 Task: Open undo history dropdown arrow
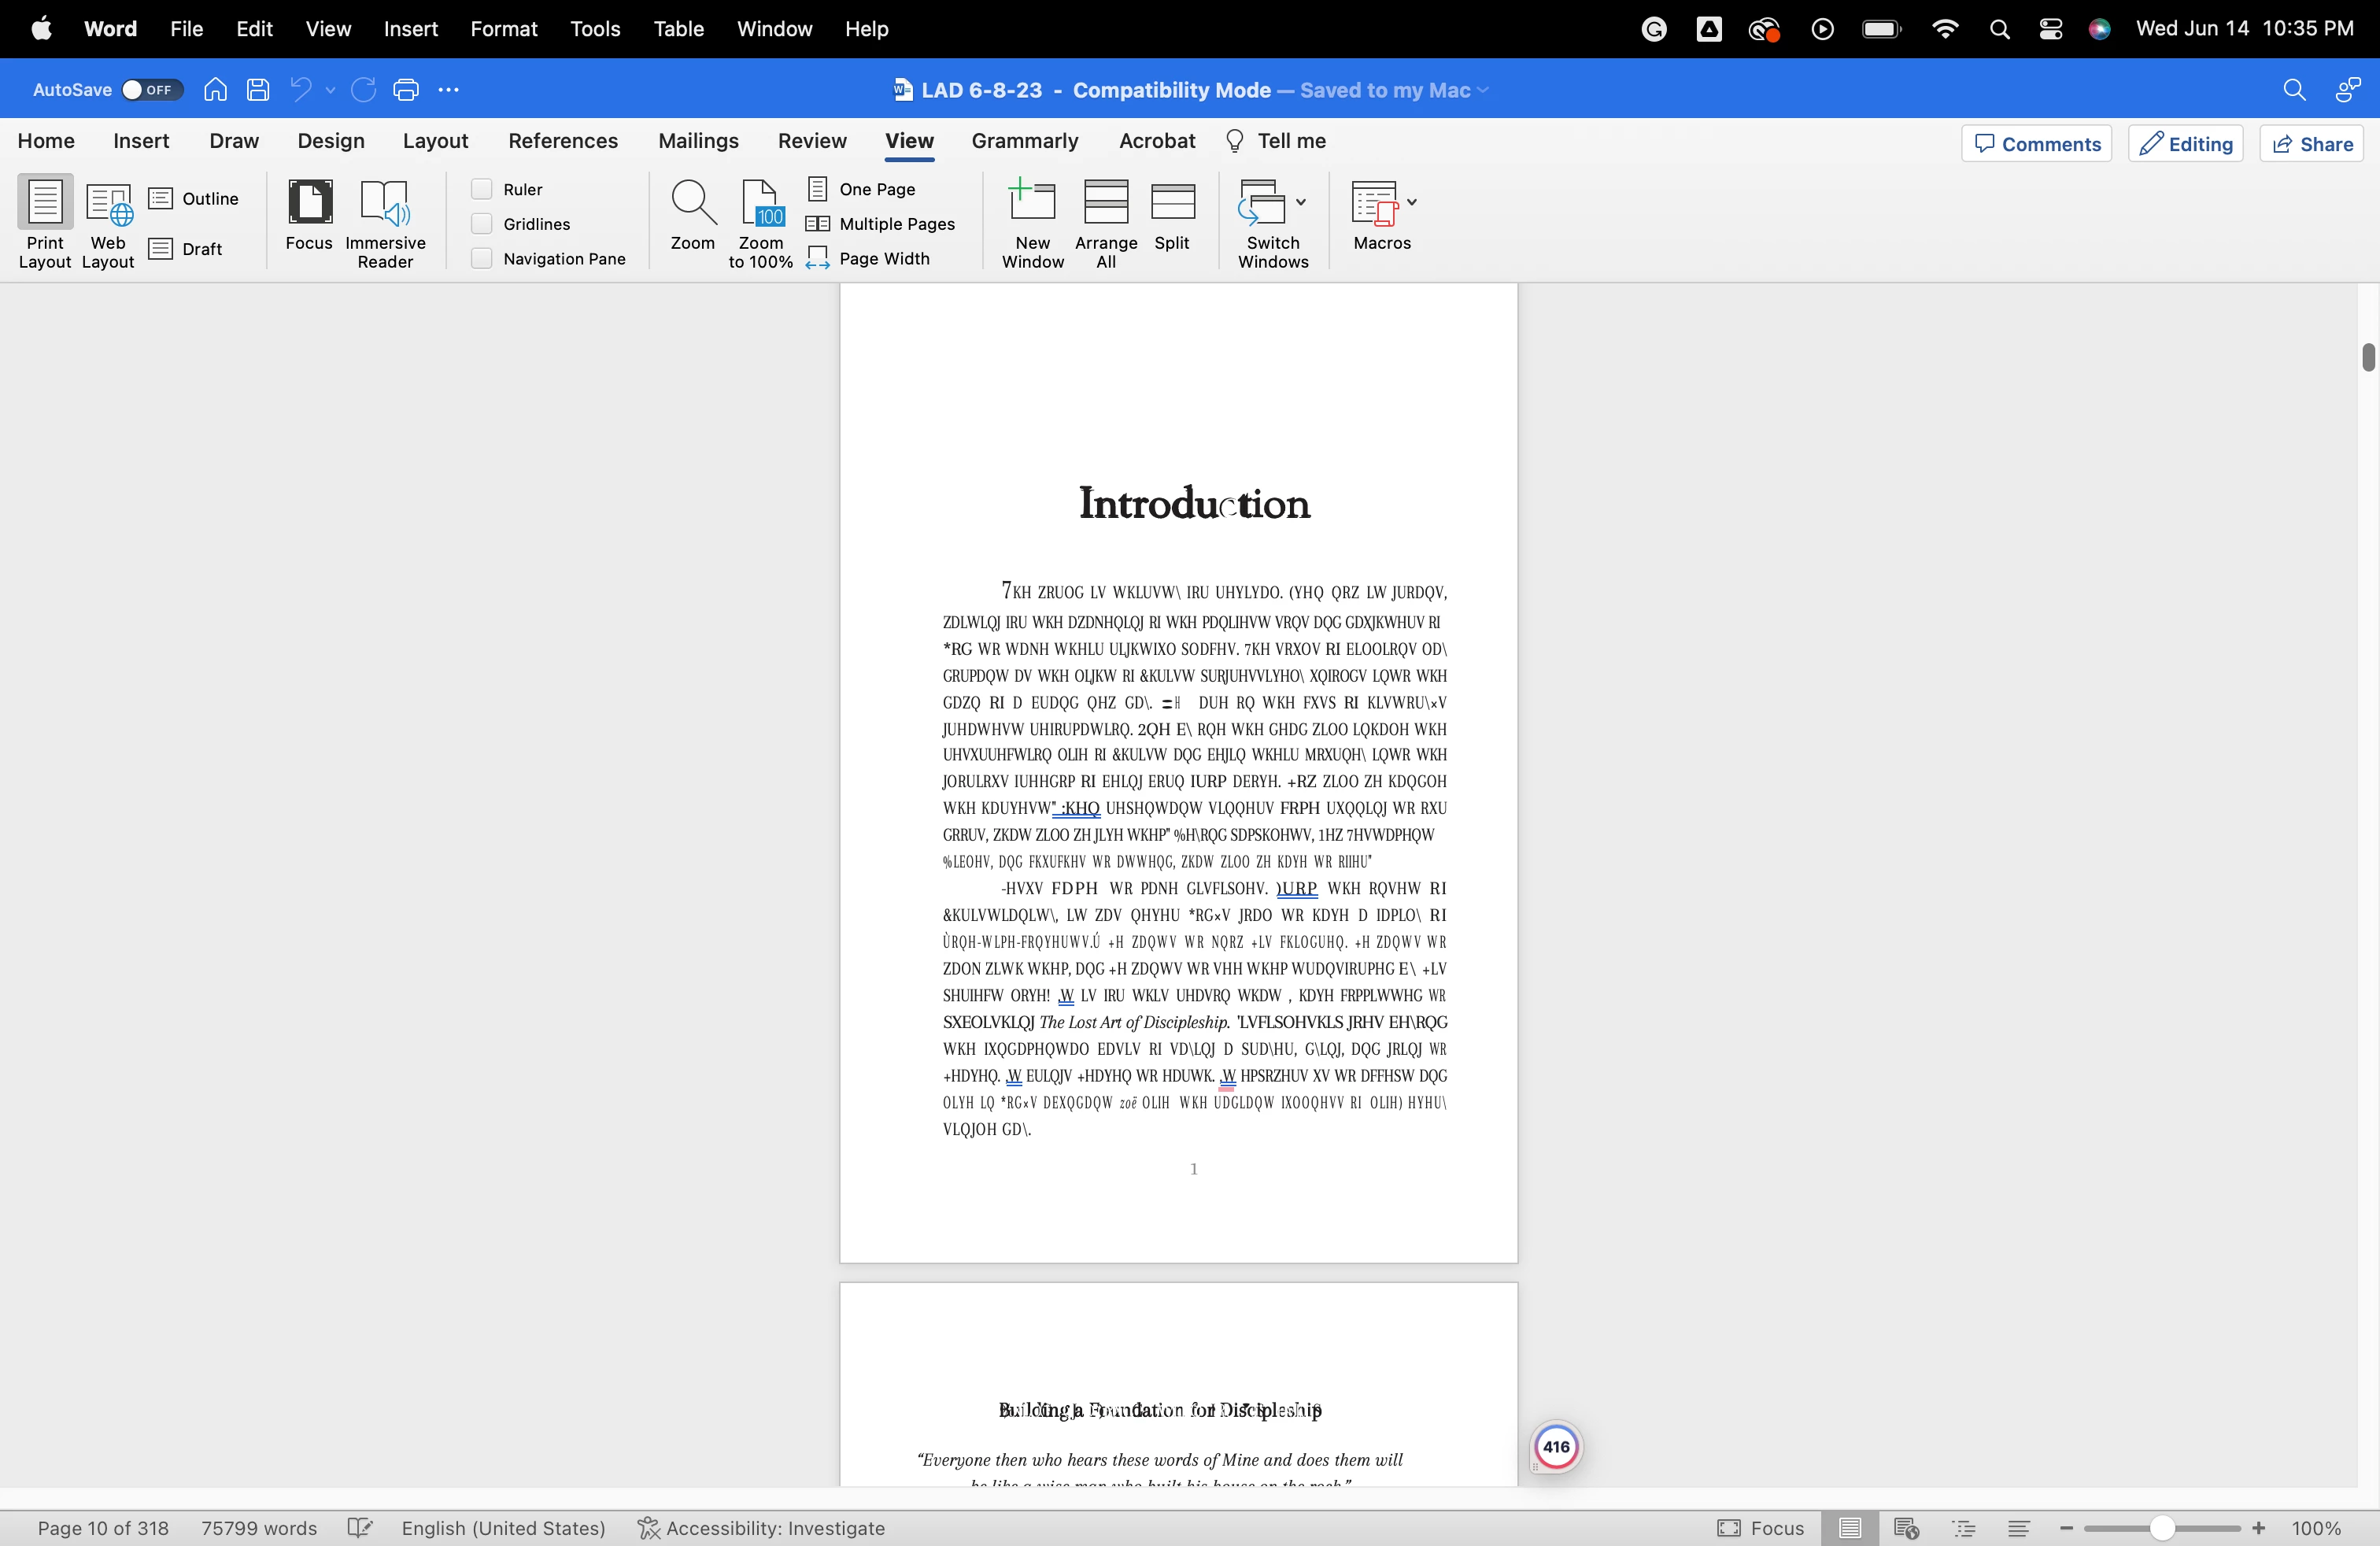331,90
